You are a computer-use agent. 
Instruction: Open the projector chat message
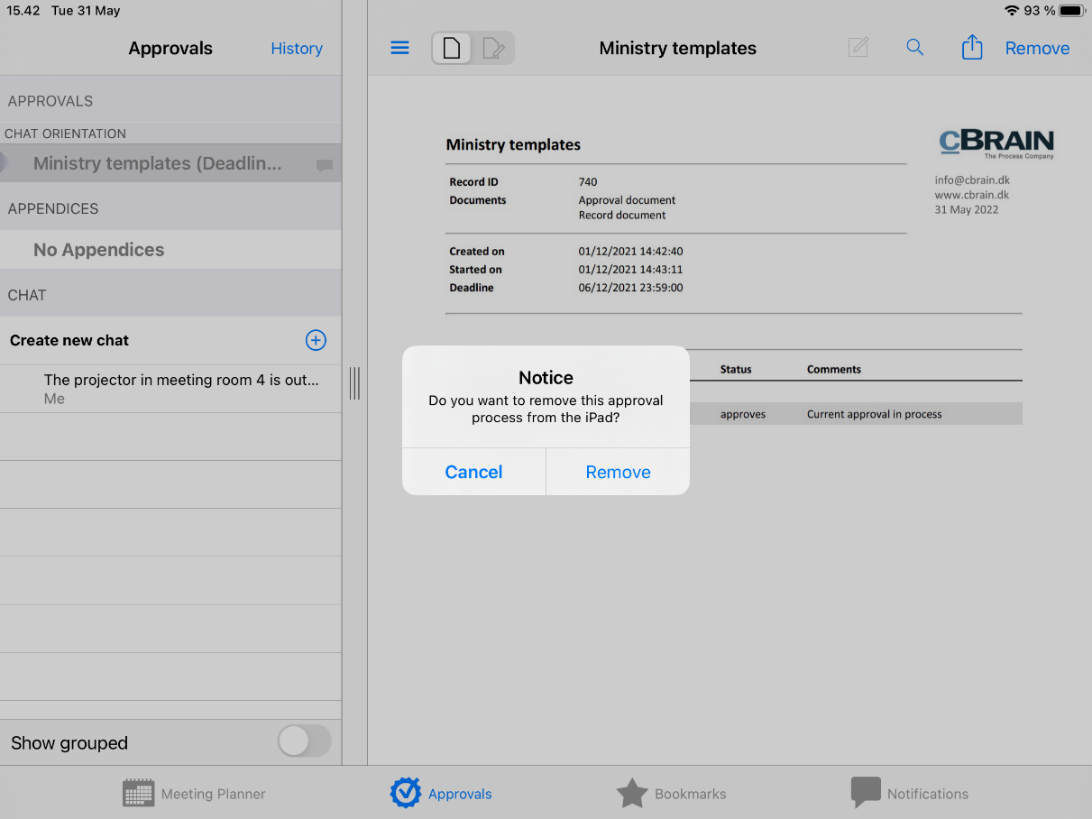180,388
